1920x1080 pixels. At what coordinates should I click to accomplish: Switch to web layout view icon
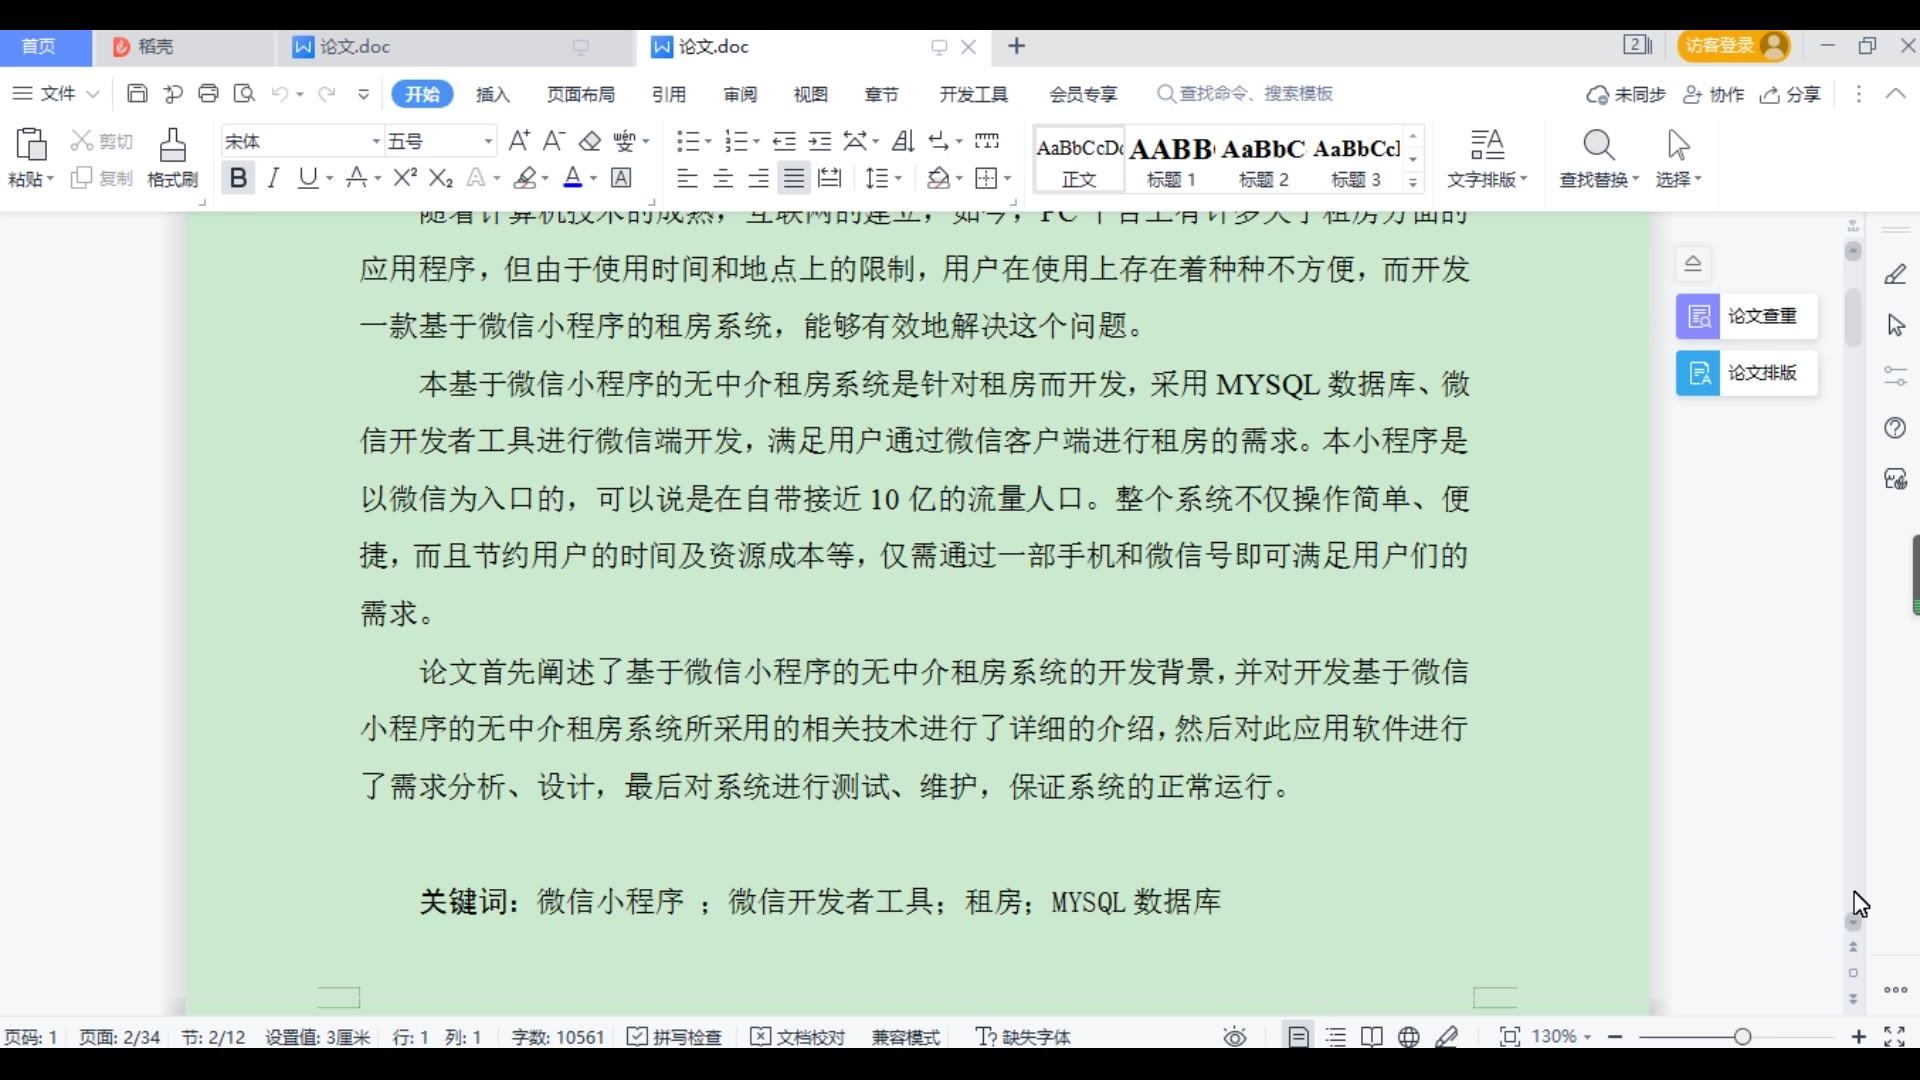coord(1408,1037)
